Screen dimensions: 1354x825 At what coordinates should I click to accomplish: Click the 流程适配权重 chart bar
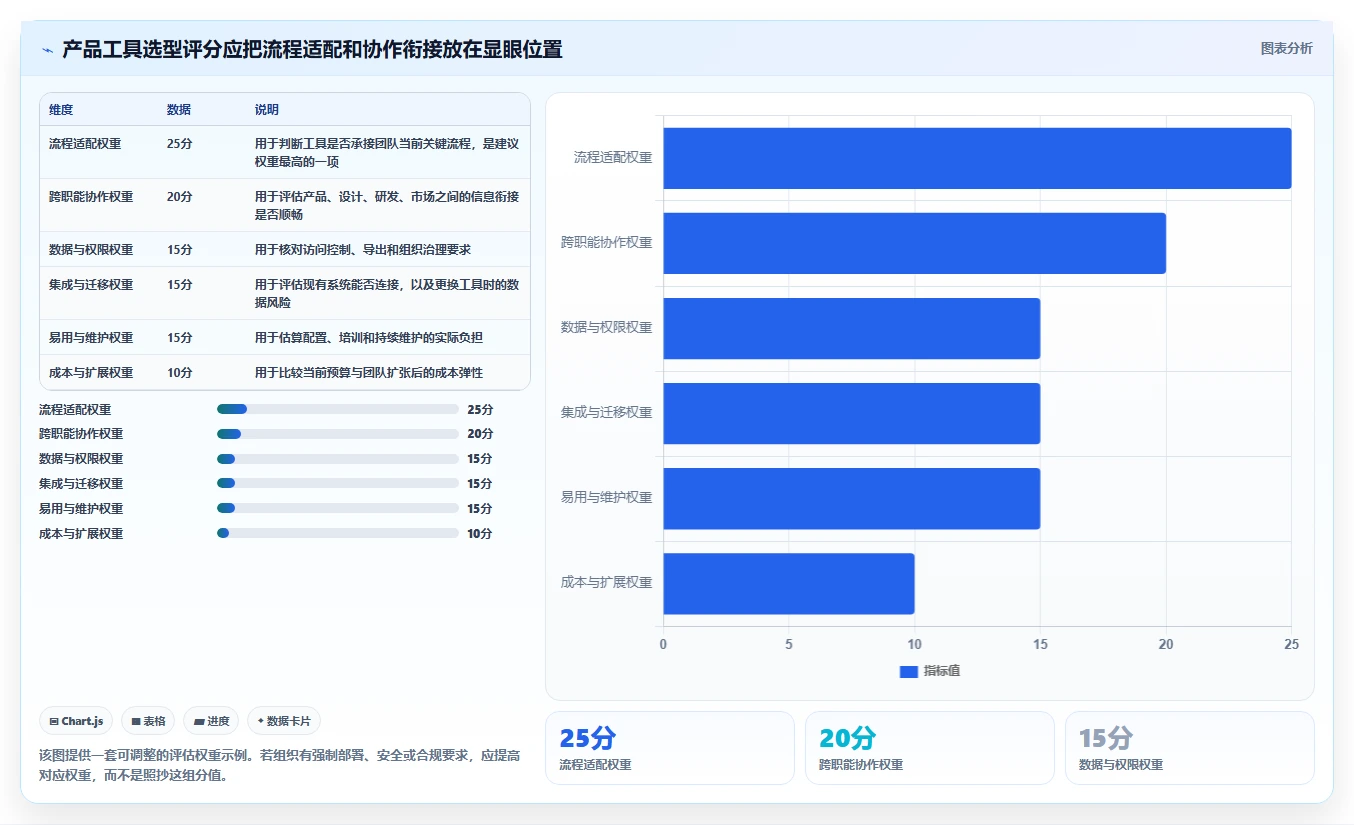pyautogui.click(x=977, y=158)
